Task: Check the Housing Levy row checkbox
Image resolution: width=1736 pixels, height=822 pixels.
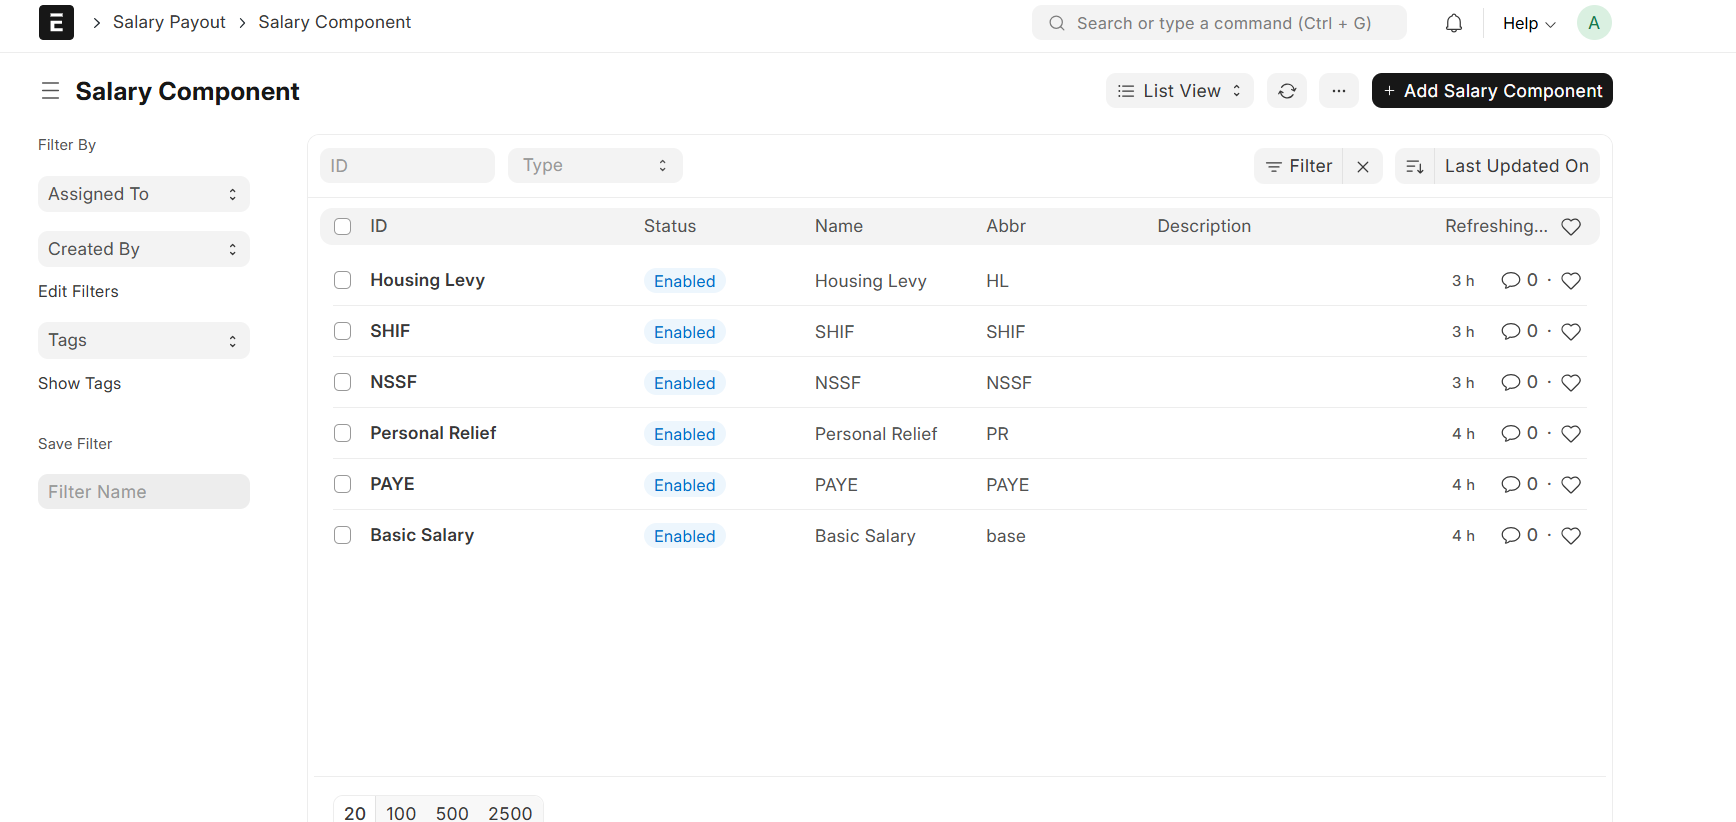Action: [x=343, y=280]
